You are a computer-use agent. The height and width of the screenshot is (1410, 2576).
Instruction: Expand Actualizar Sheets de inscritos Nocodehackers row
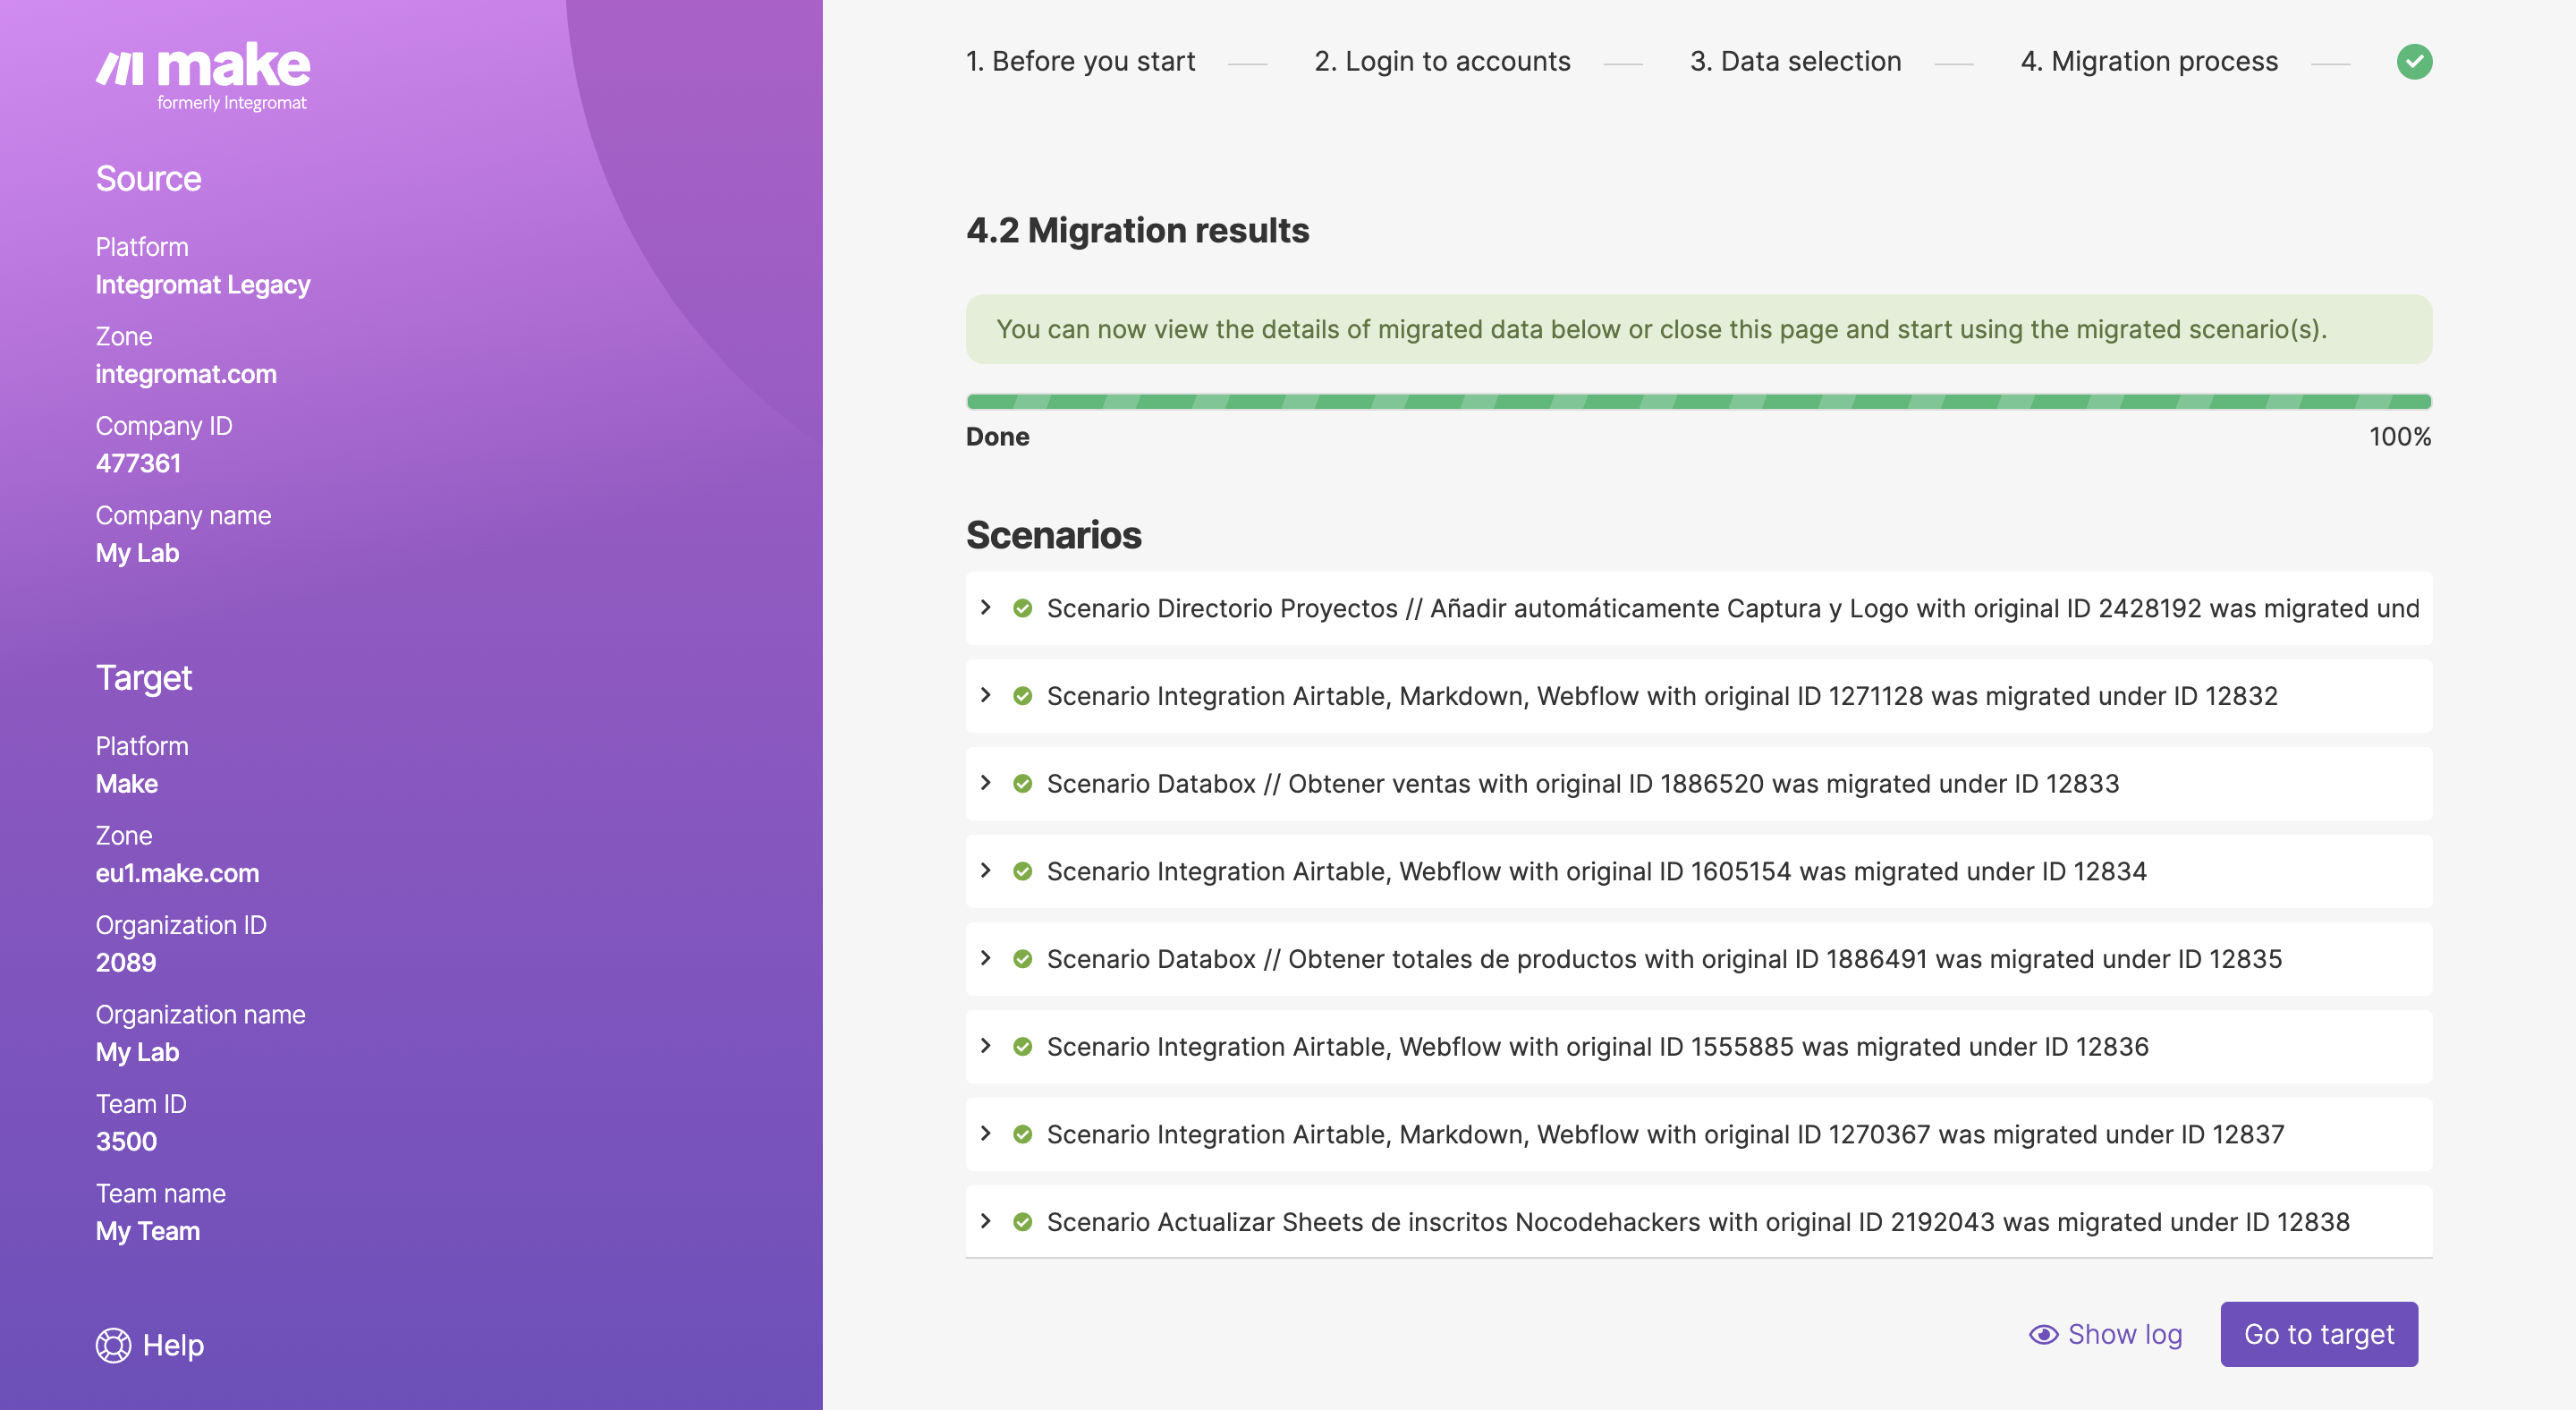(x=986, y=1222)
